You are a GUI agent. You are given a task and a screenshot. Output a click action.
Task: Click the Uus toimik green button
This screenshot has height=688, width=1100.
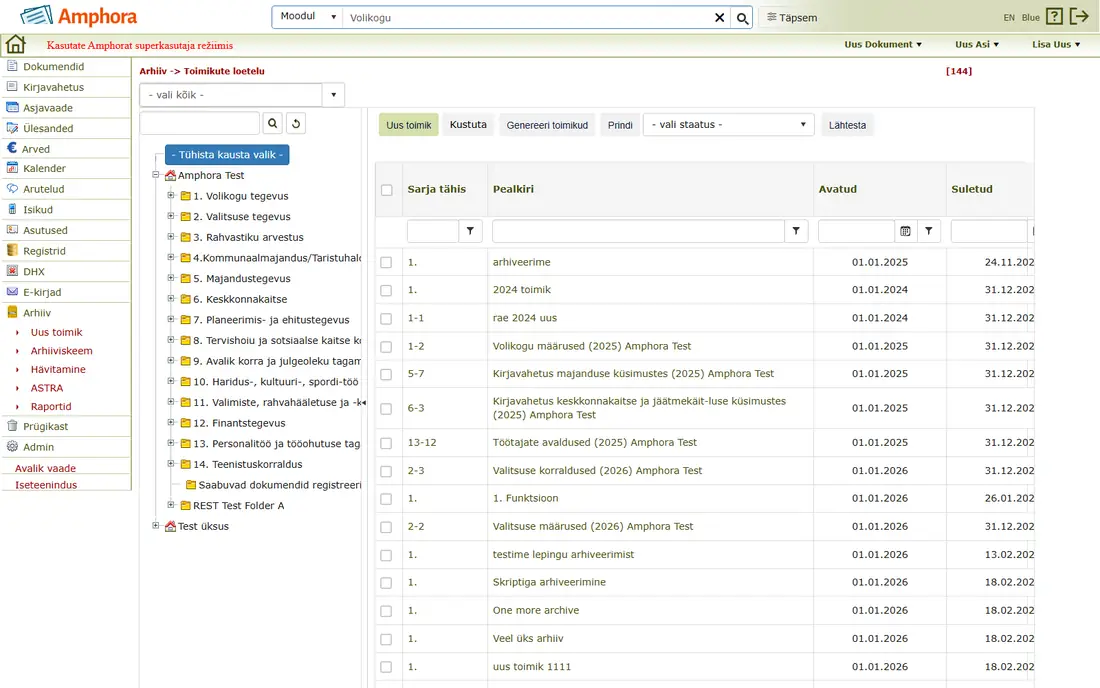[408, 125]
